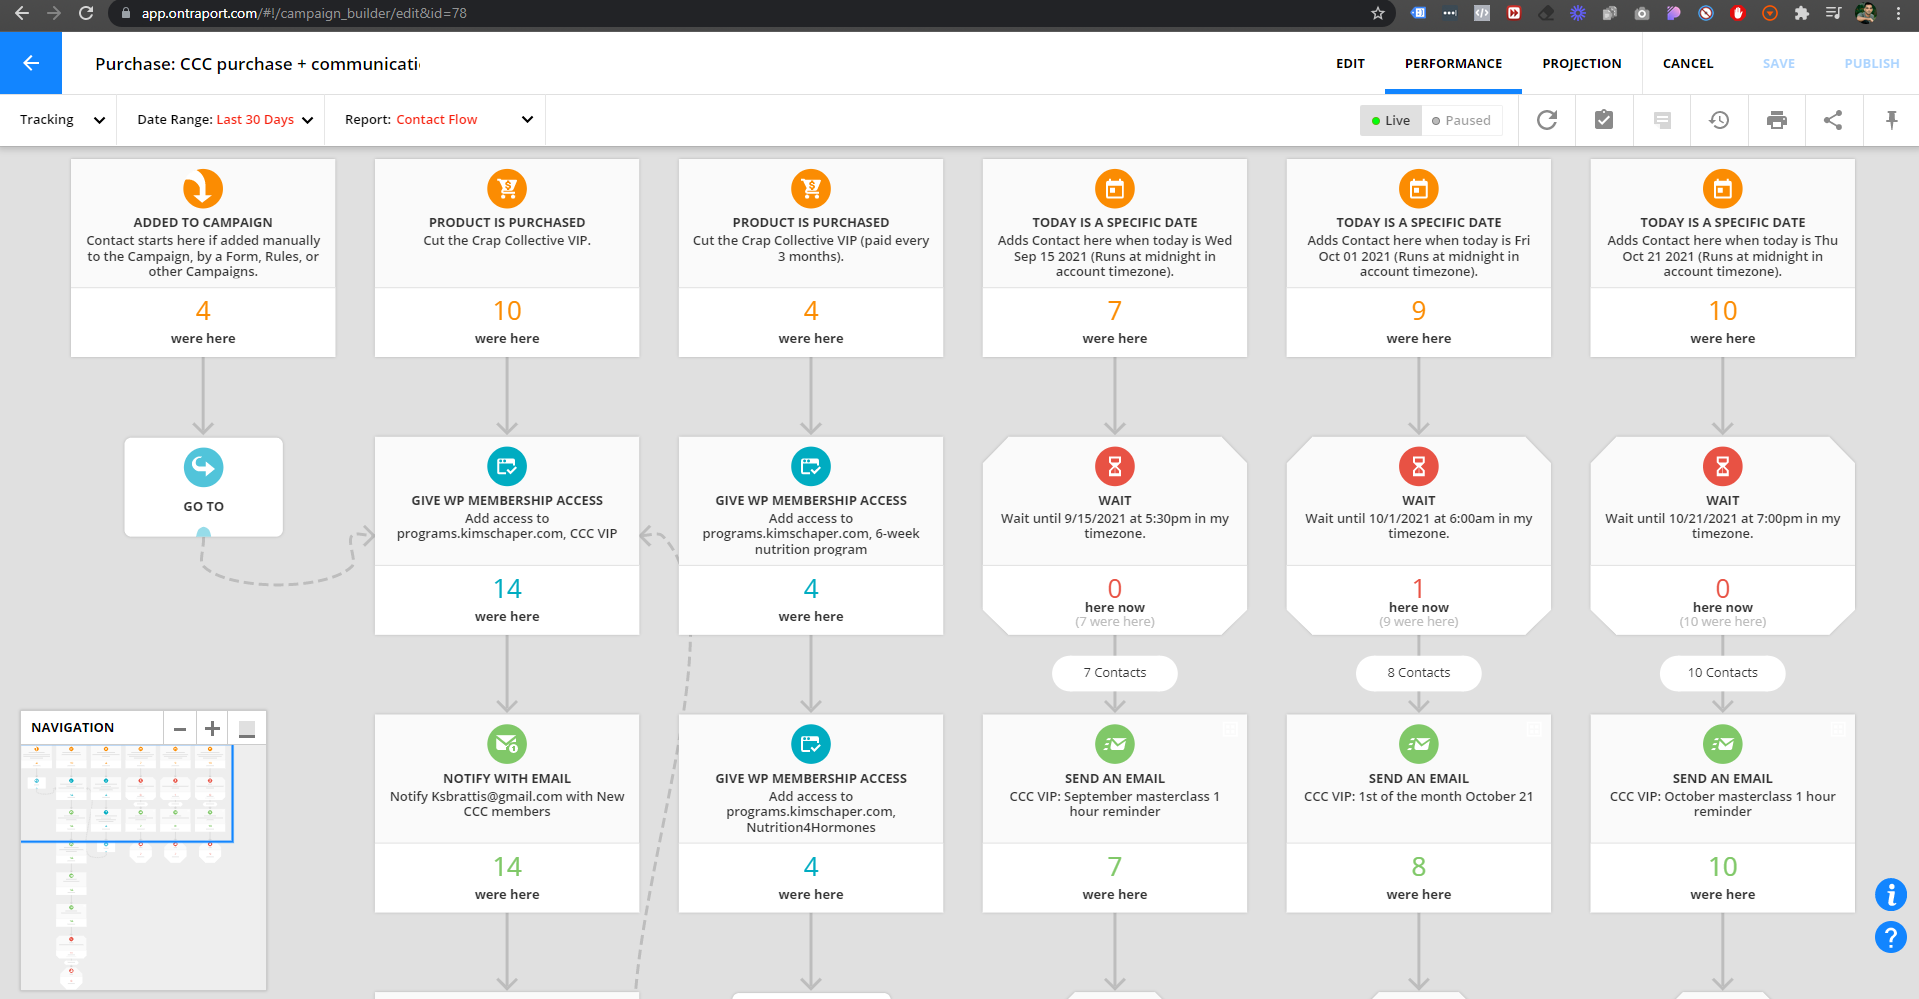The height and width of the screenshot is (999, 1919).
Task: Click the membership access icon for CCC VIP
Action: click(x=507, y=466)
